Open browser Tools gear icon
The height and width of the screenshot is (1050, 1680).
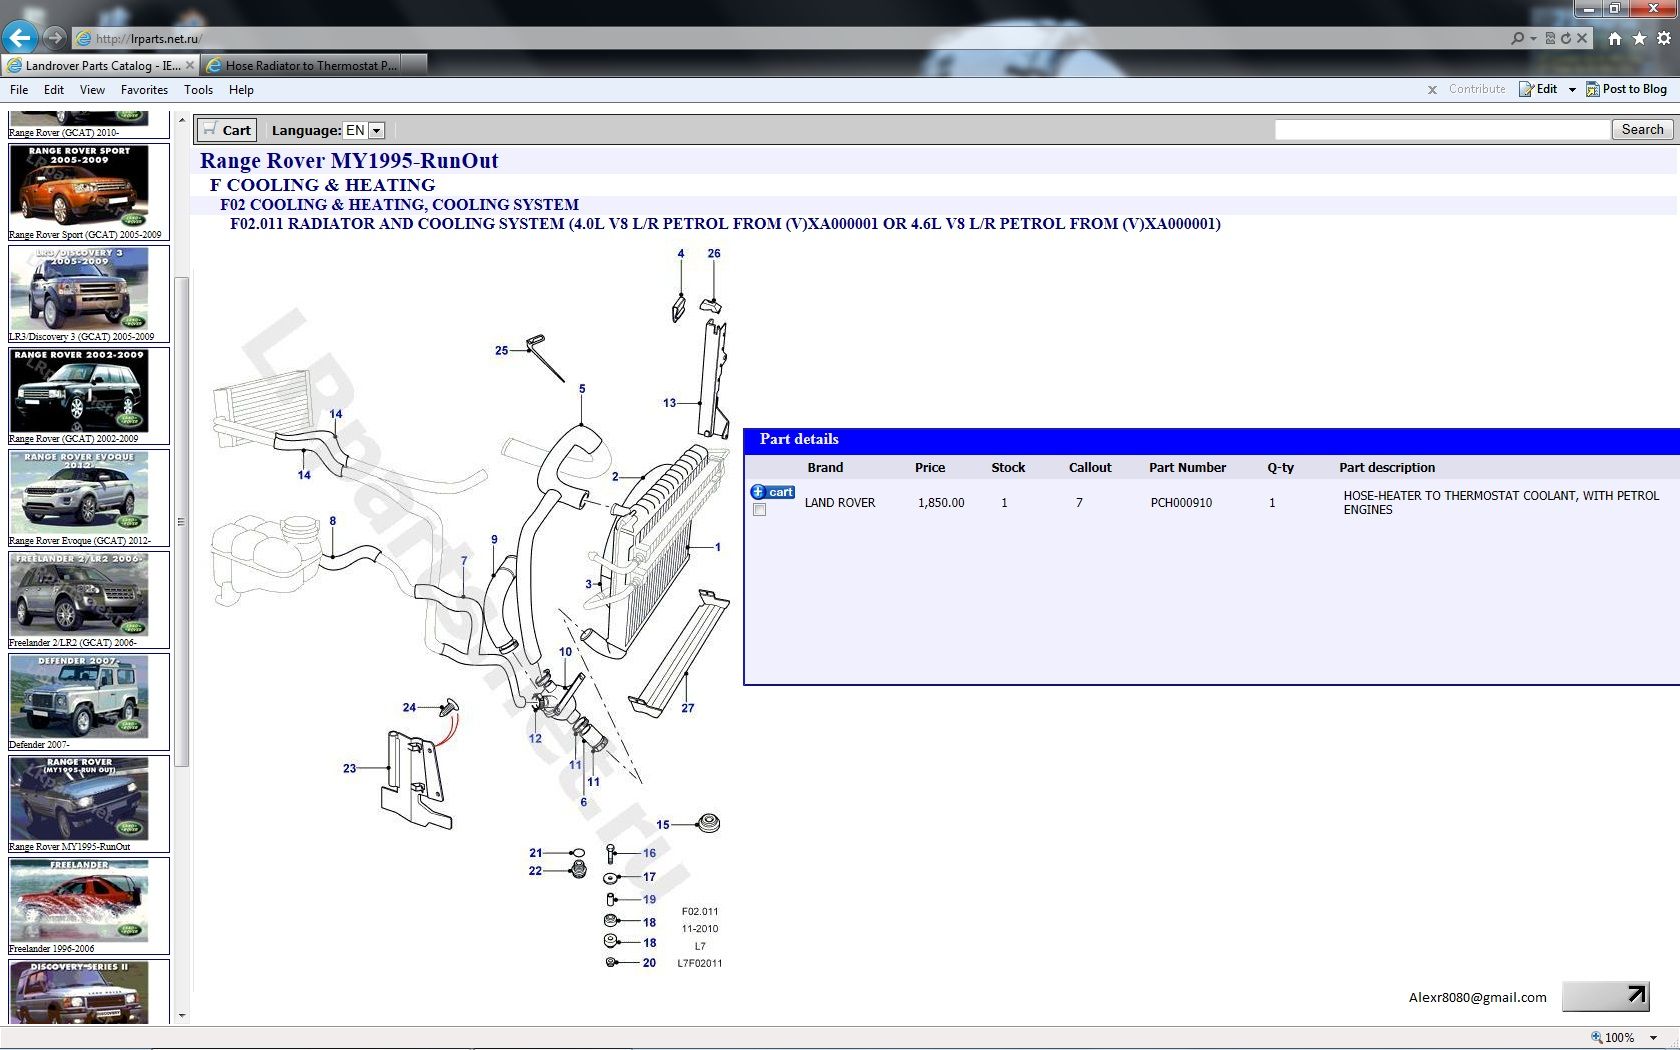pos(1664,38)
